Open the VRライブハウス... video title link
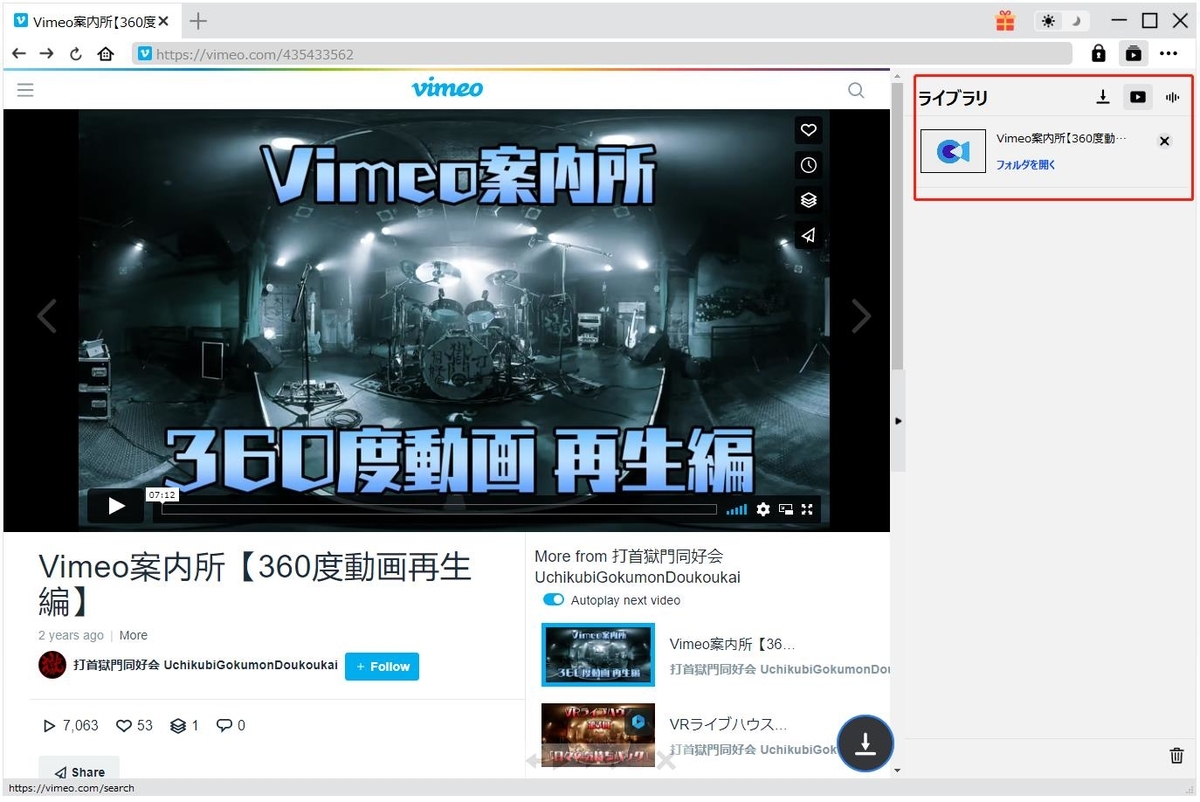Viewport: 1200px width, 802px height. [x=728, y=724]
